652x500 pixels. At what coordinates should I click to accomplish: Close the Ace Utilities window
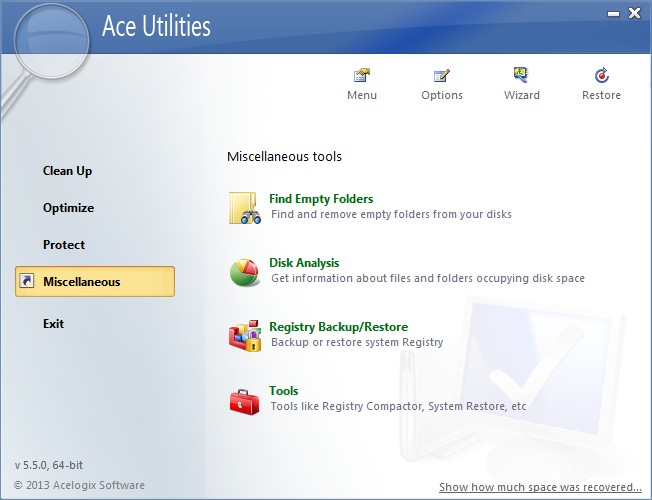635,13
